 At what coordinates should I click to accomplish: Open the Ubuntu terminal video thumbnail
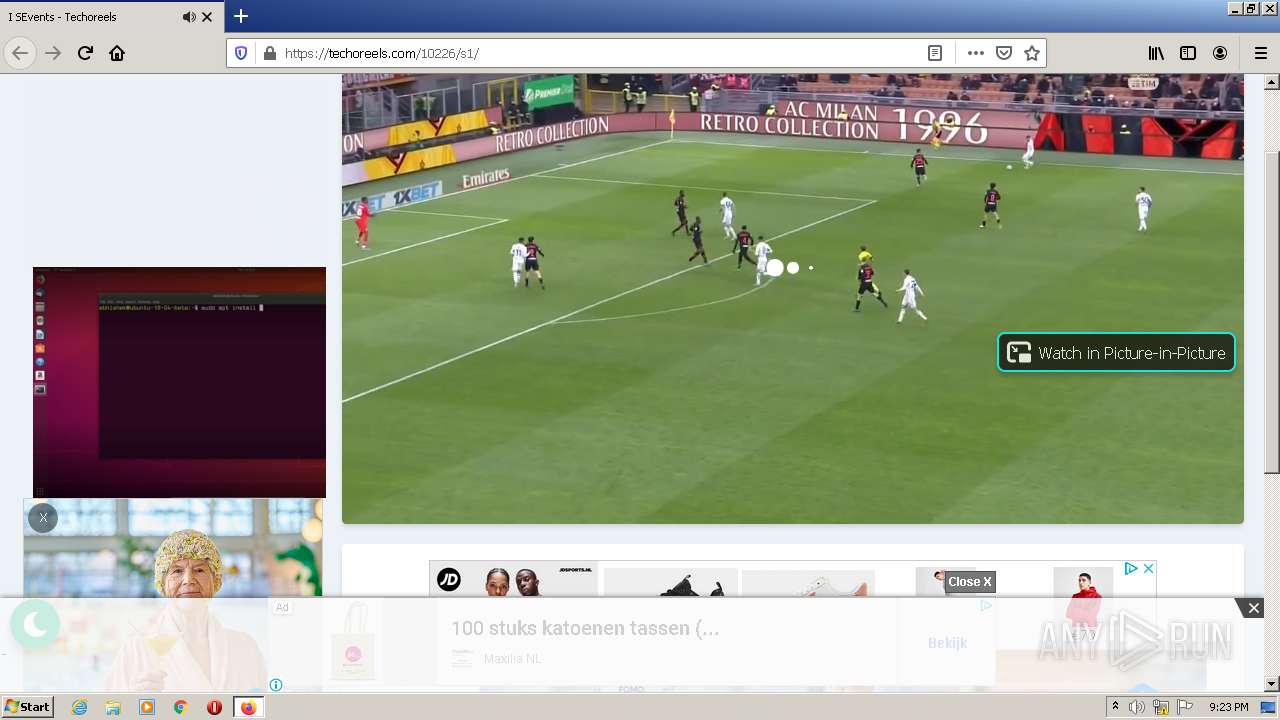(x=179, y=382)
